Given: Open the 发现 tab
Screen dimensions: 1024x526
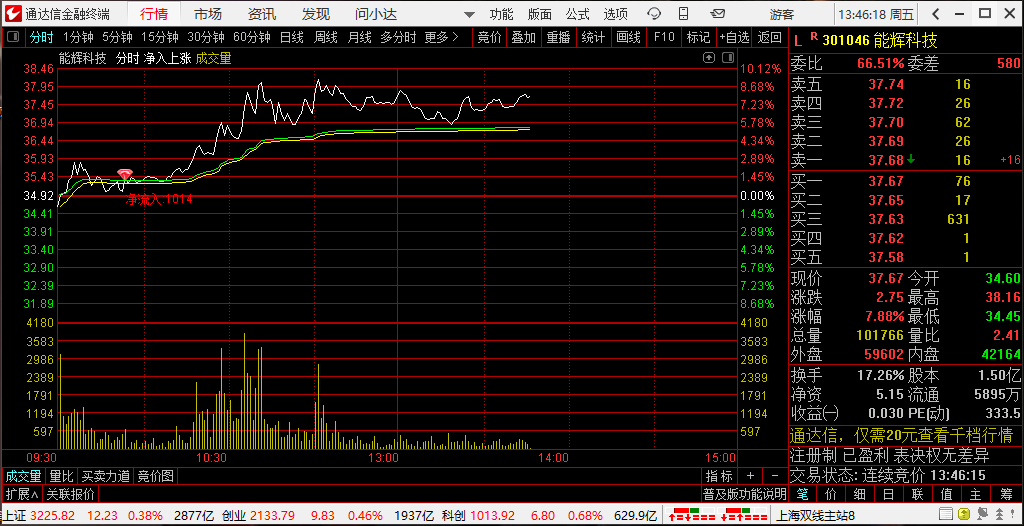Looking at the screenshot, I should coord(315,14).
